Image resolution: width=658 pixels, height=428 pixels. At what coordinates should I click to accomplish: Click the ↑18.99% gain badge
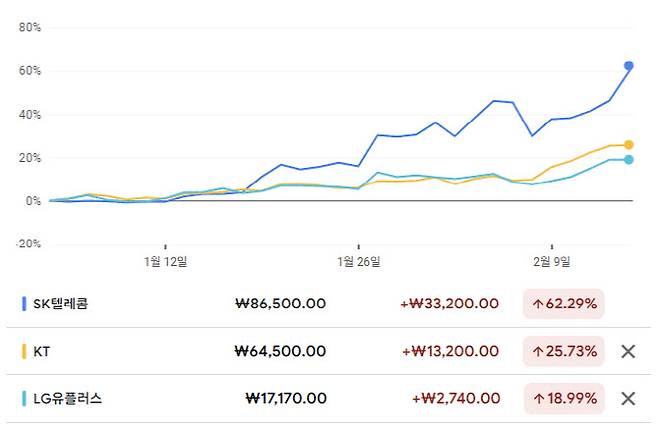[x=564, y=398]
